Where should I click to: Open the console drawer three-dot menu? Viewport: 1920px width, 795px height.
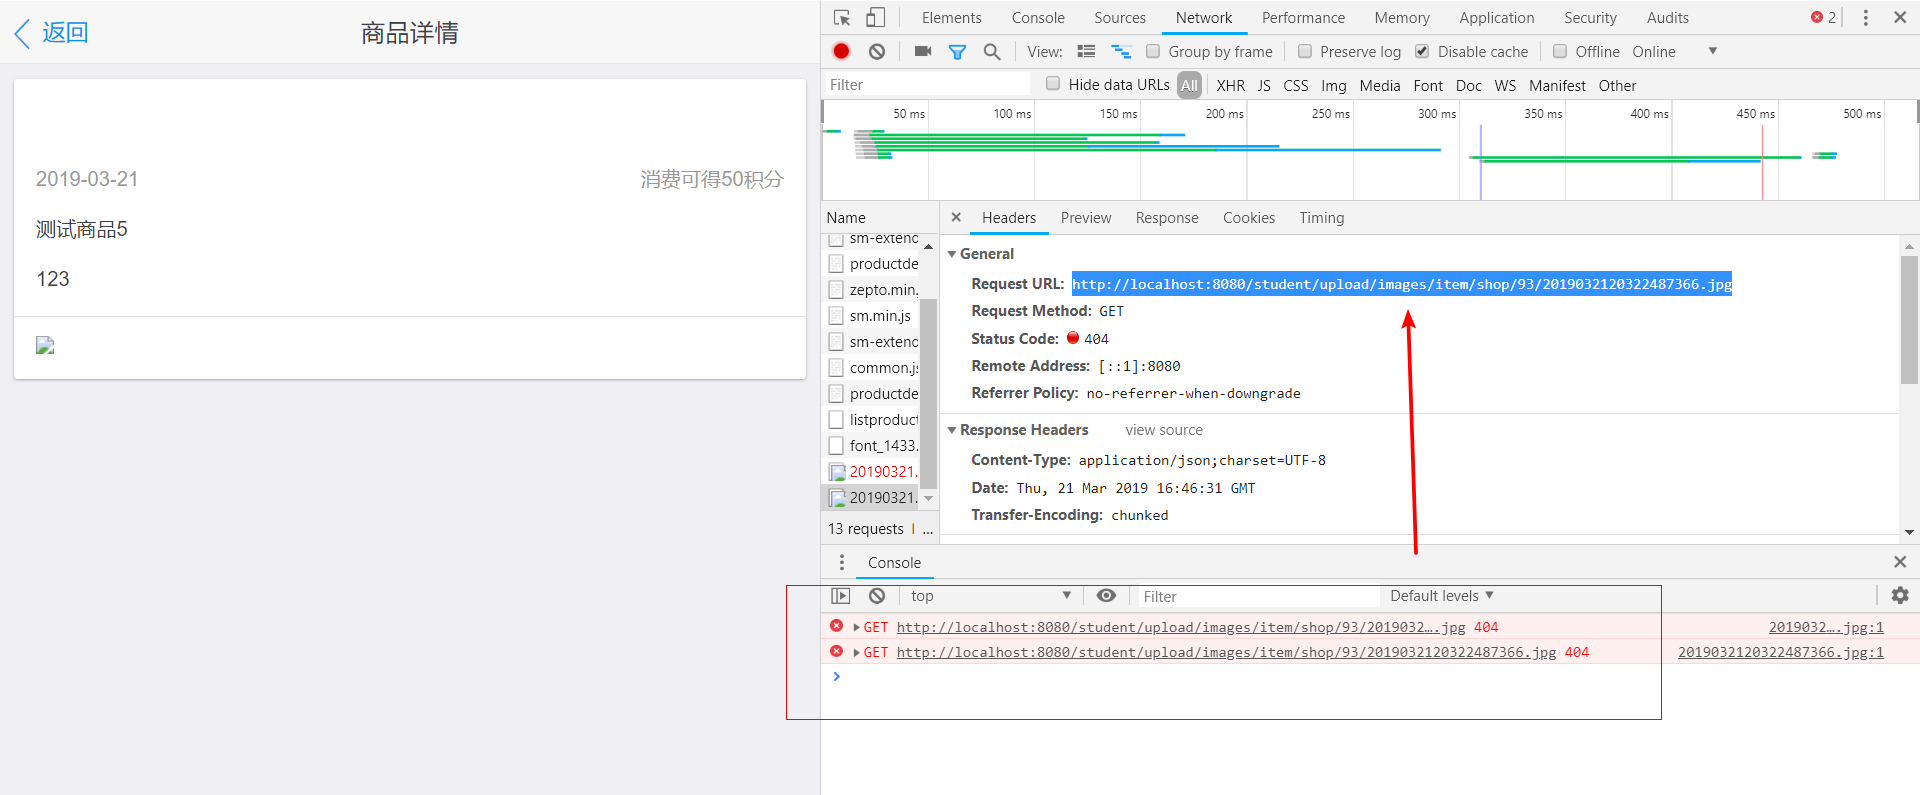click(842, 562)
